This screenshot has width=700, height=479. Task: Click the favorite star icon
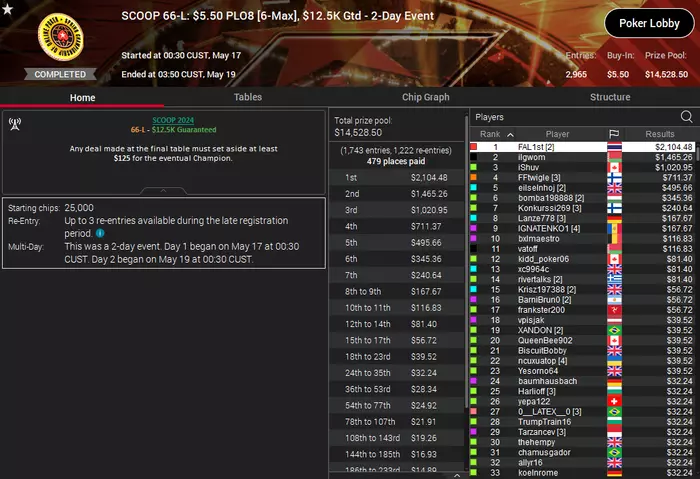[x=7, y=8]
